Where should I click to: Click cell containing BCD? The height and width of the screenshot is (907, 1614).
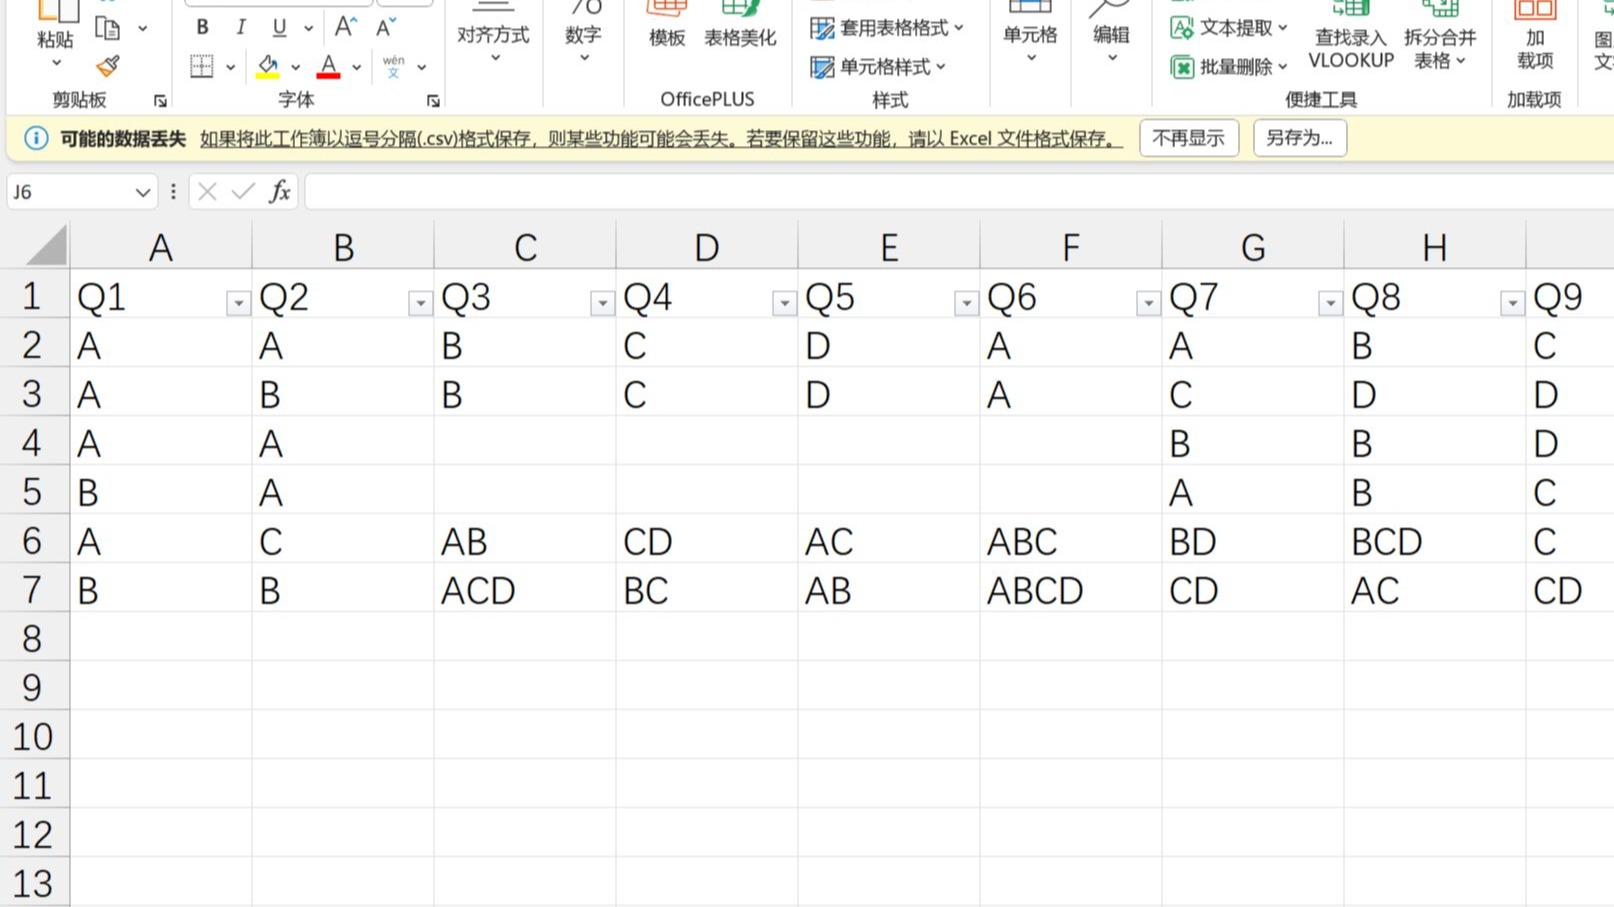pyautogui.click(x=1434, y=541)
